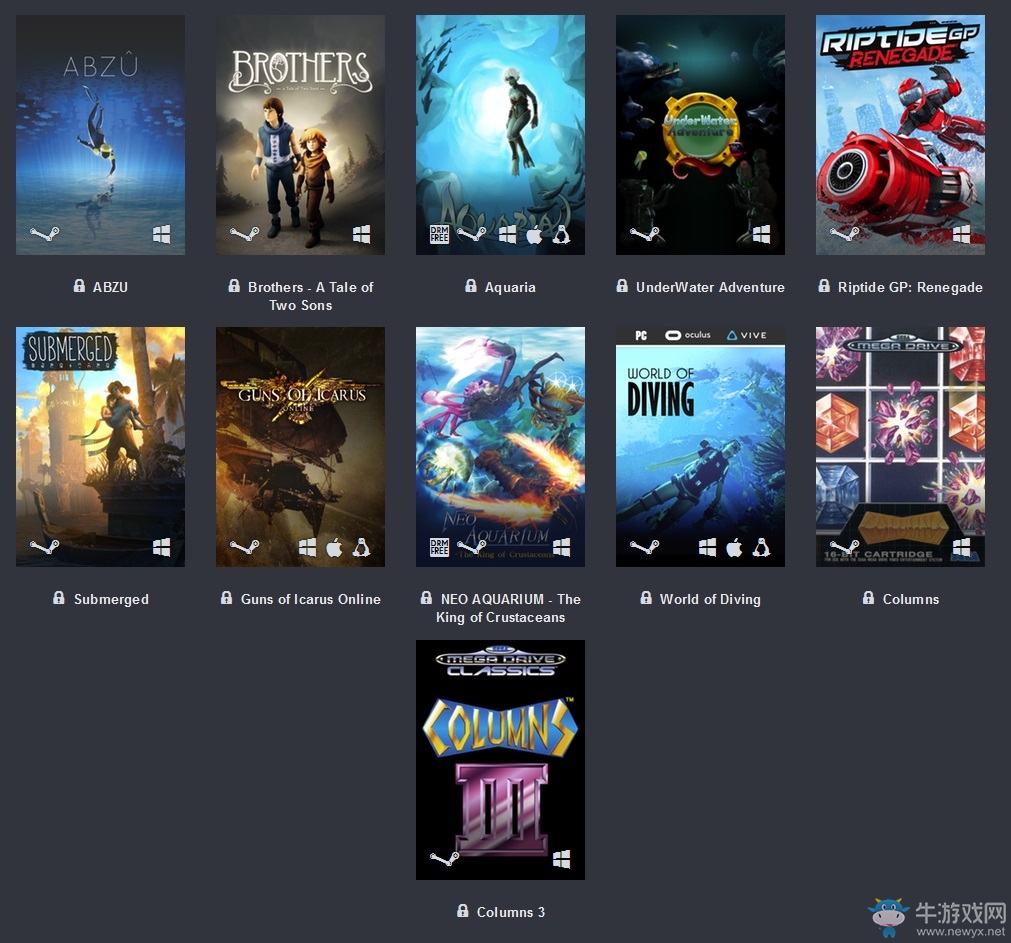
Task: Open the NEO AQUARIUM cover image
Action: click(500, 447)
